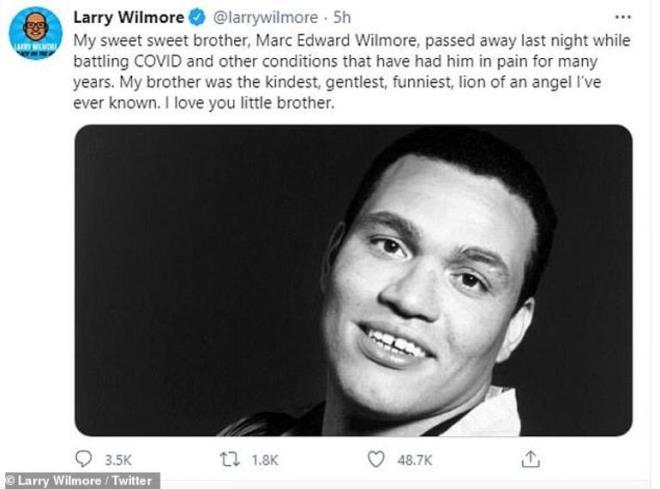Viewport: 660px width, 489px height.
Task: Like the tweet with the heart icon
Action: click(x=376, y=459)
